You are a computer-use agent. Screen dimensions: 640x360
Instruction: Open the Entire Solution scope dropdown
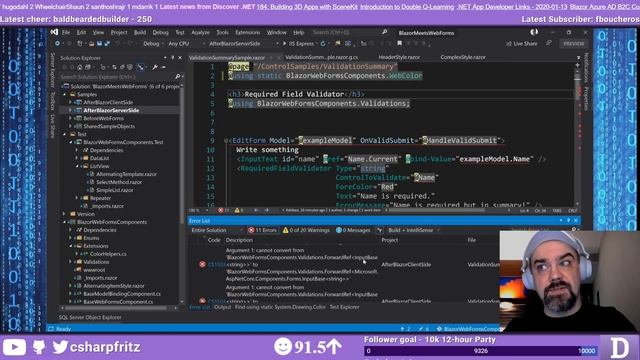[217, 230]
